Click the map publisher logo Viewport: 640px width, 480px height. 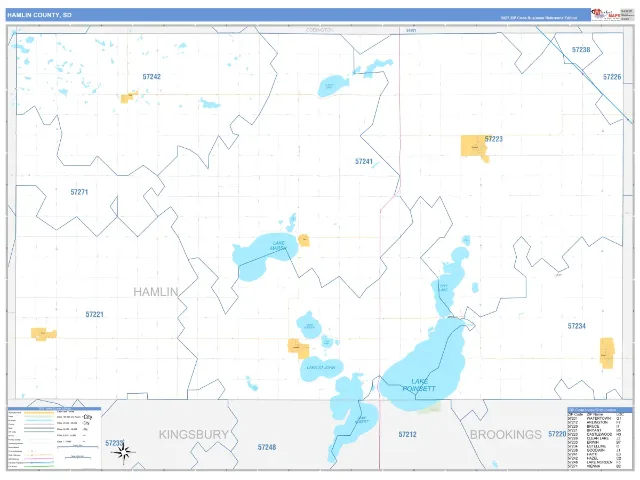(606, 15)
